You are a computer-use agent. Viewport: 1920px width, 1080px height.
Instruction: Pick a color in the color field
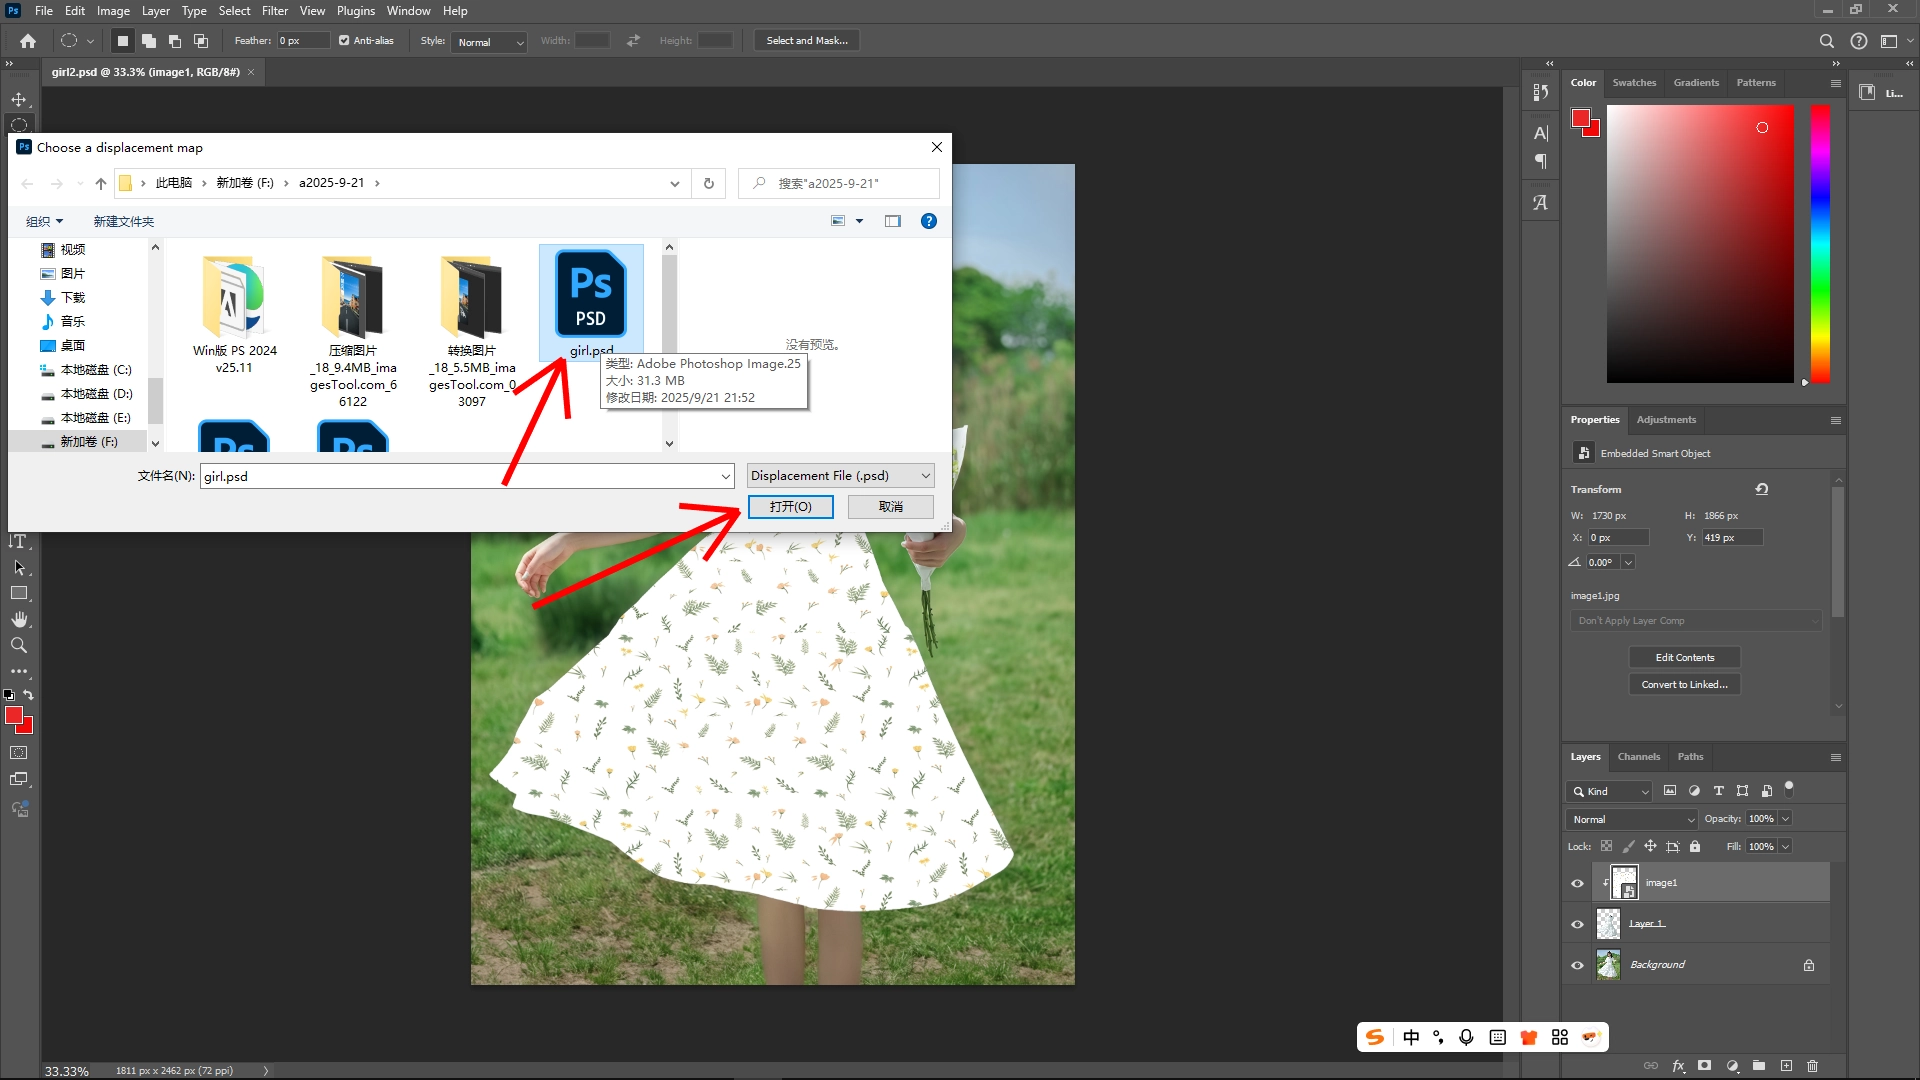point(1700,243)
